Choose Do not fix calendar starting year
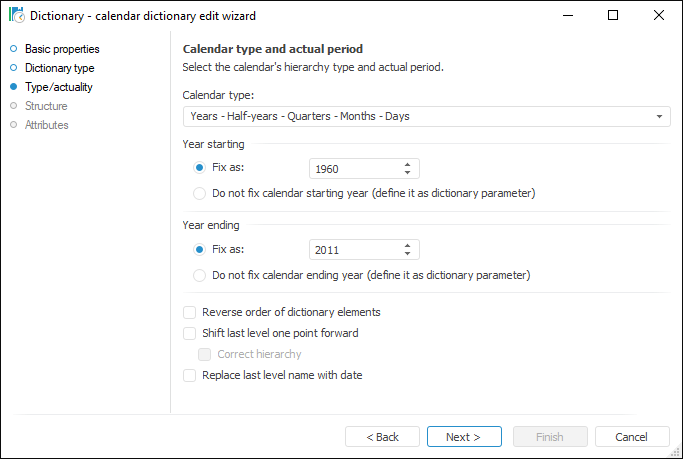The image size is (683, 459). (x=200, y=193)
